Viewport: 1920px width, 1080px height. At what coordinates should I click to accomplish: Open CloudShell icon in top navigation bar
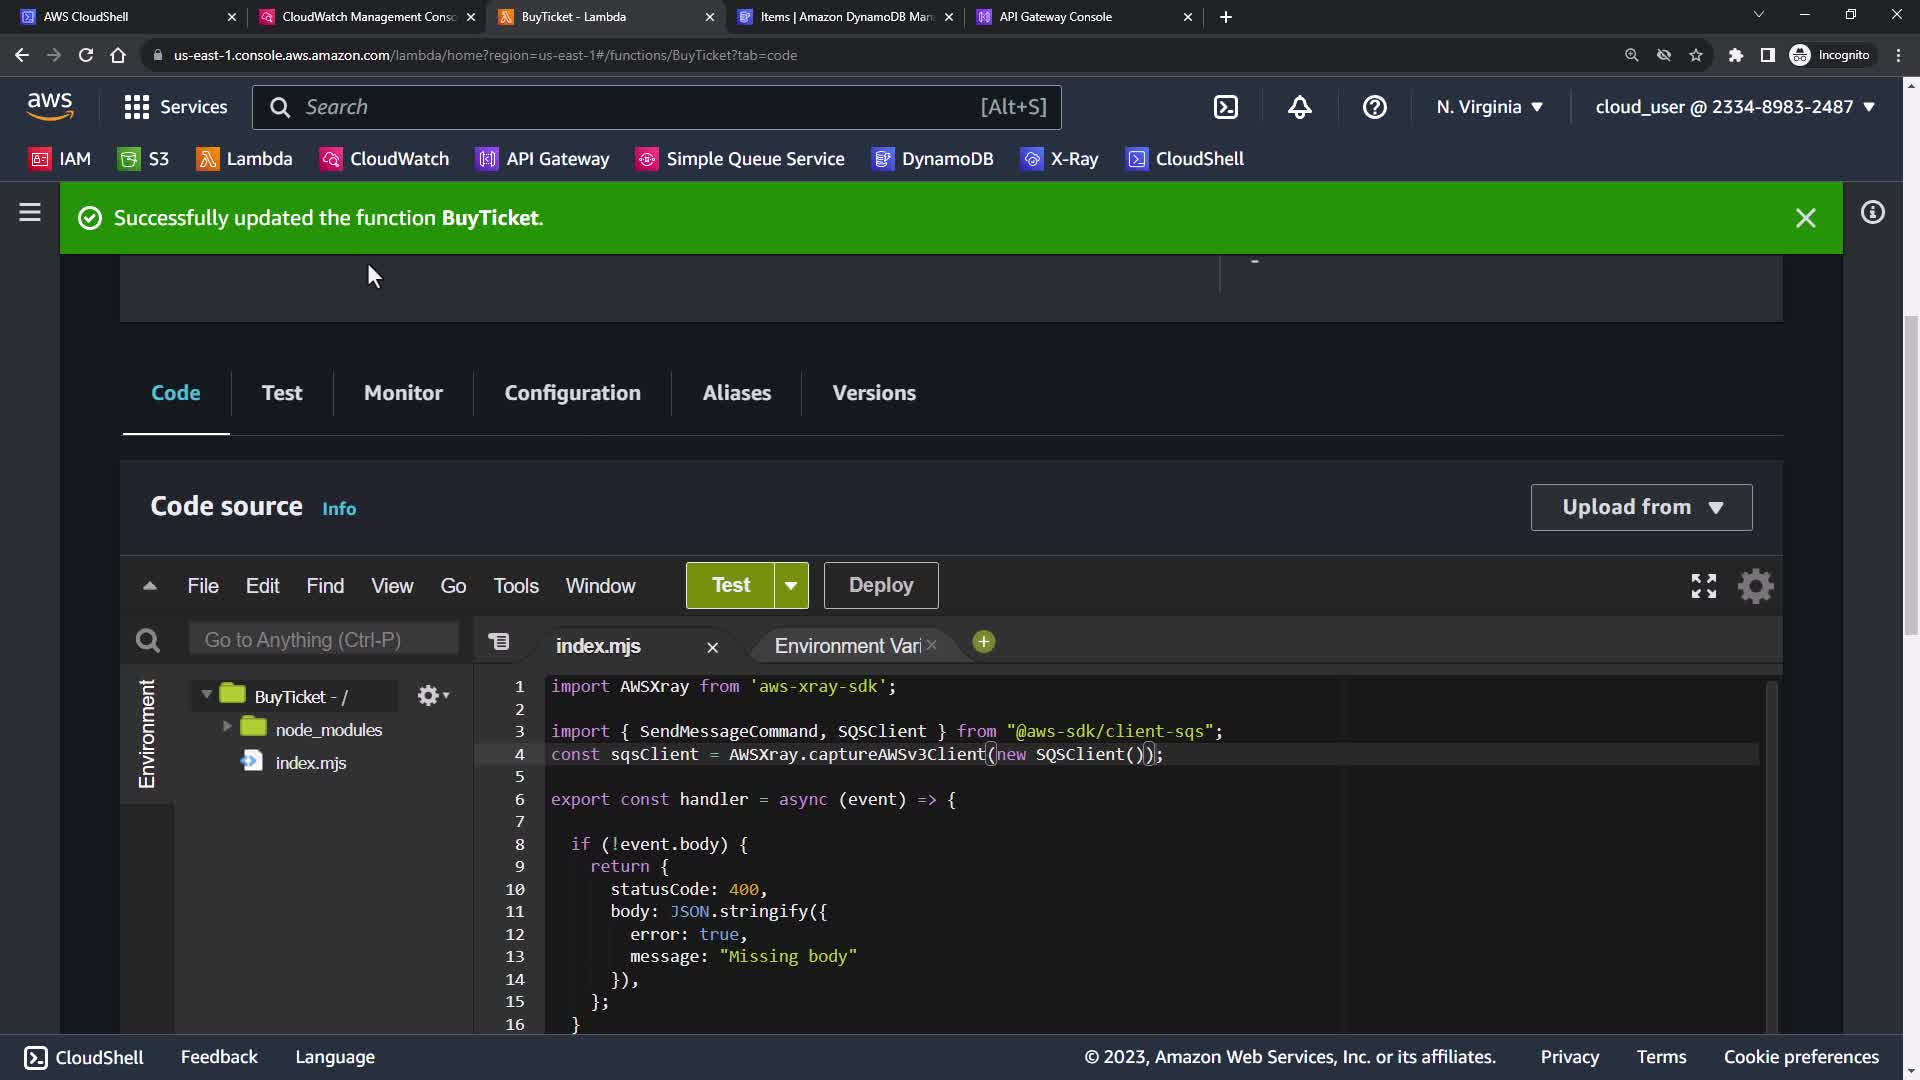pyautogui.click(x=1226, y=107)
